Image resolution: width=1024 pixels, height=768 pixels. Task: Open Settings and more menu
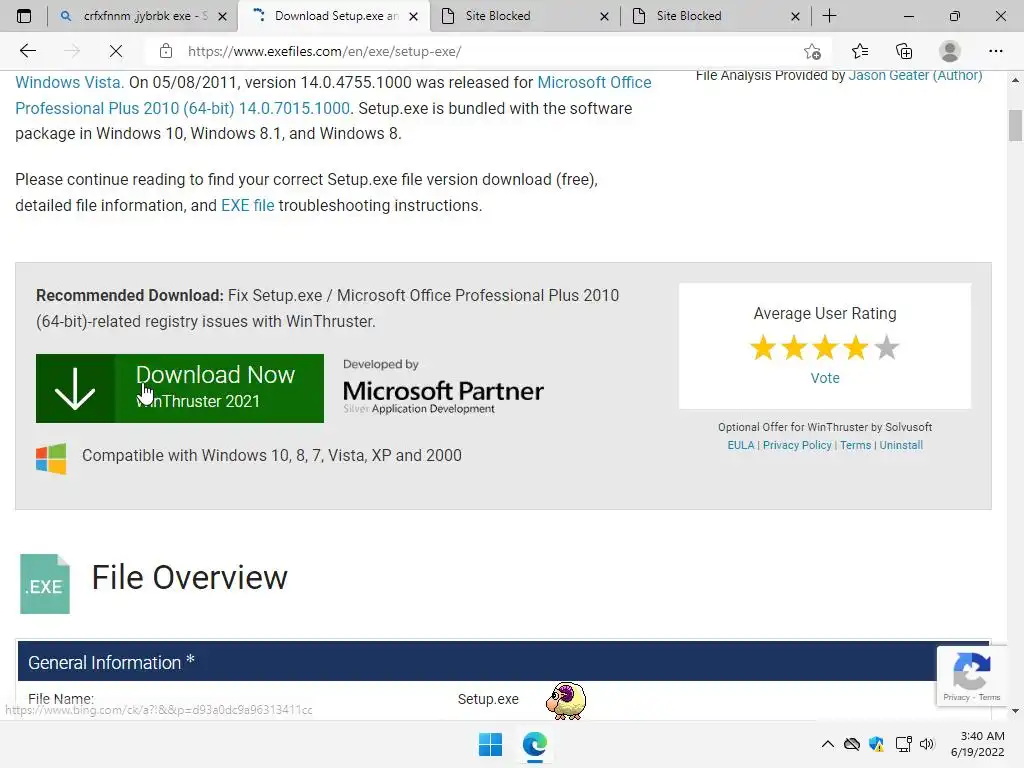click(995, 51)
